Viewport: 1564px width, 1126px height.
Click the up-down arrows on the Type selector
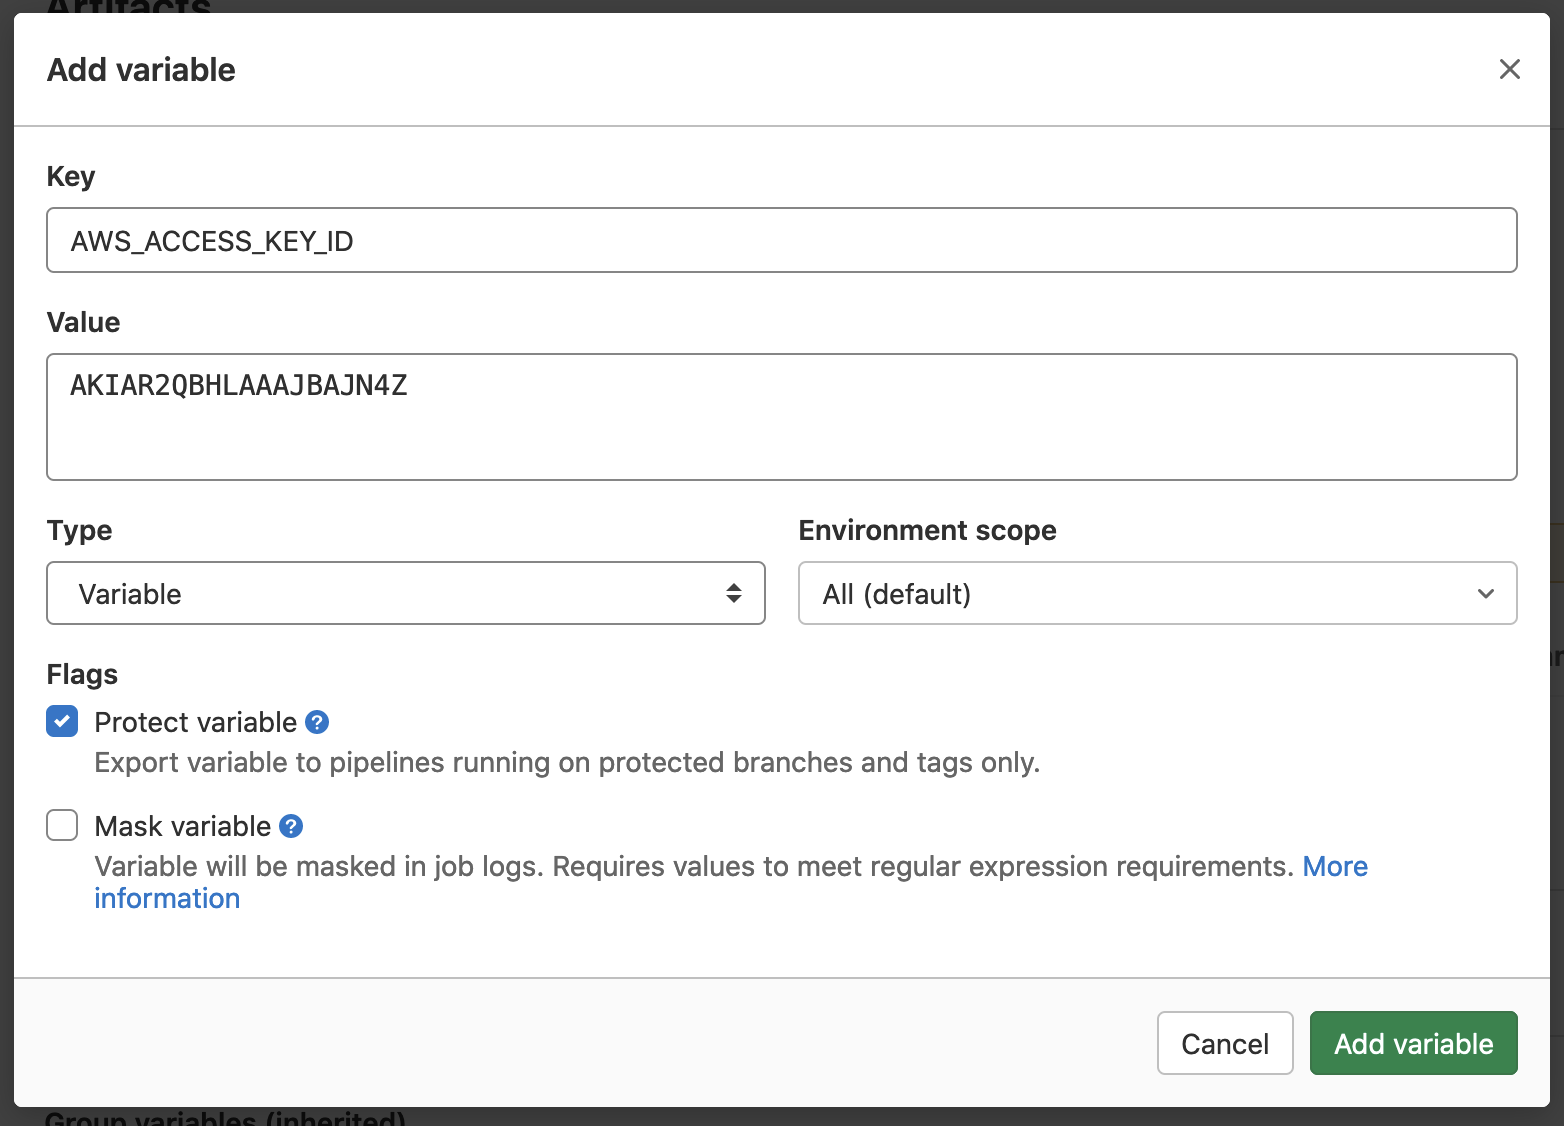(735, 593)
